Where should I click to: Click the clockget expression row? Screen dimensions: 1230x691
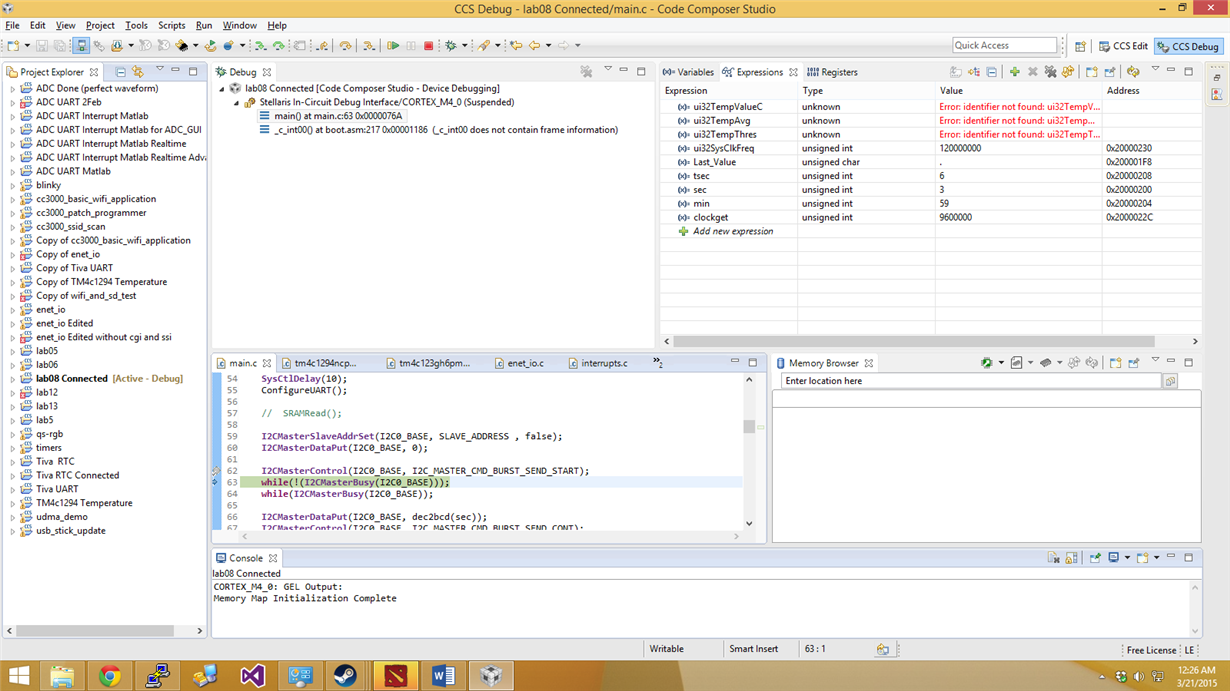930,217
